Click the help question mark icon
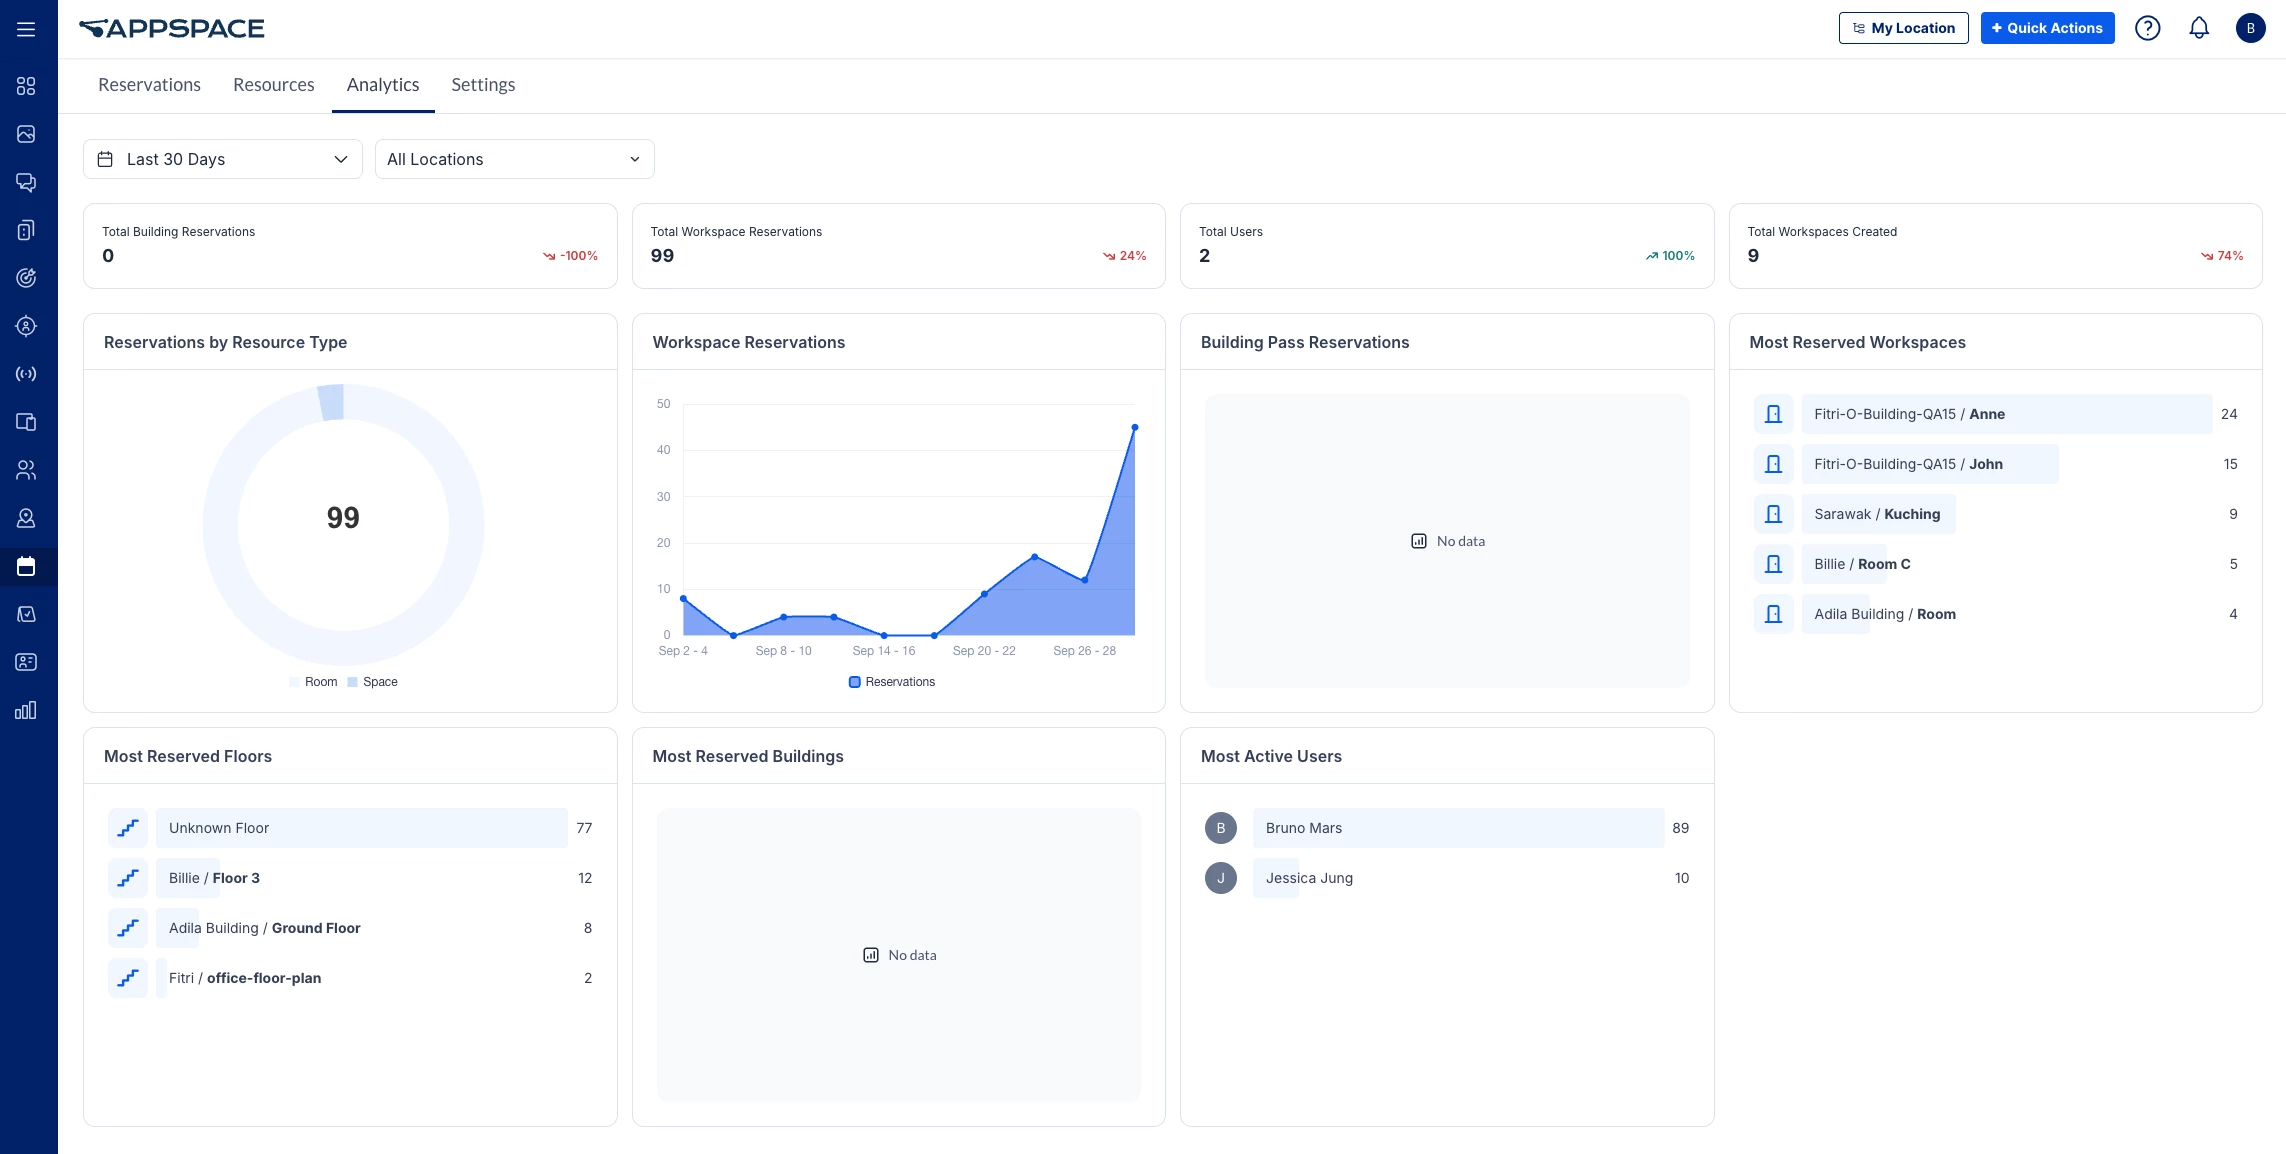Image resolution: width=2286 pixels, height=1154 pixels. pos(2147,28)
